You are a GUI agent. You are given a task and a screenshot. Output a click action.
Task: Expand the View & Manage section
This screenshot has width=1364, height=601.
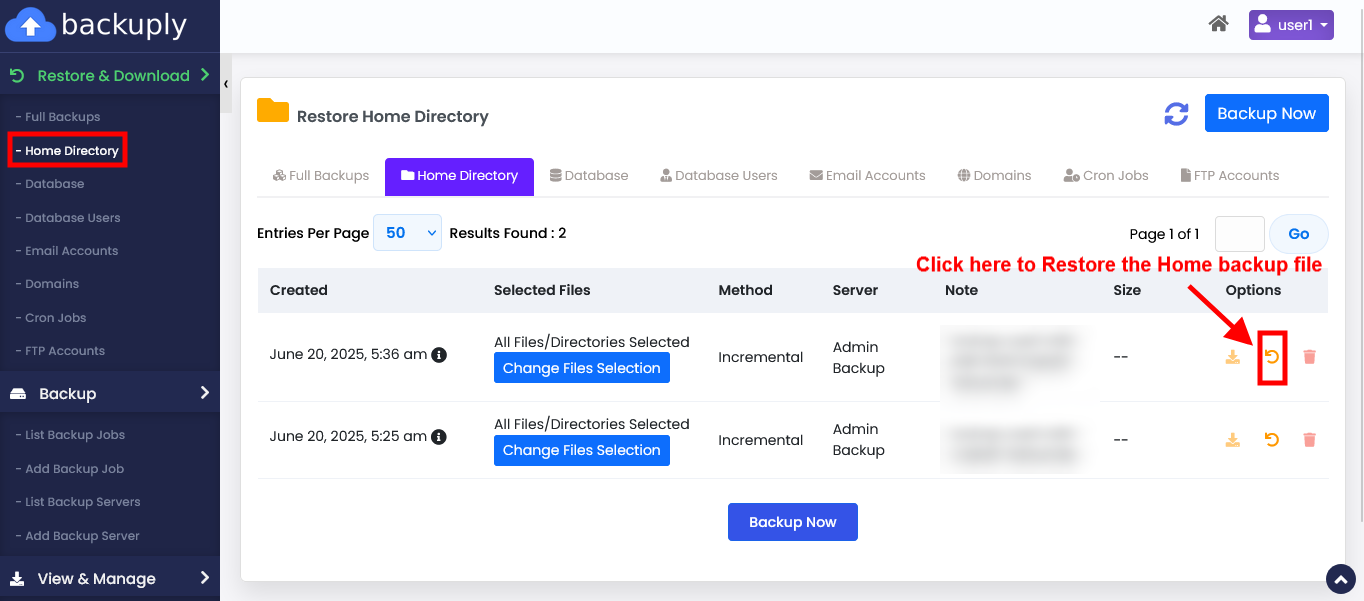[110, 578]
